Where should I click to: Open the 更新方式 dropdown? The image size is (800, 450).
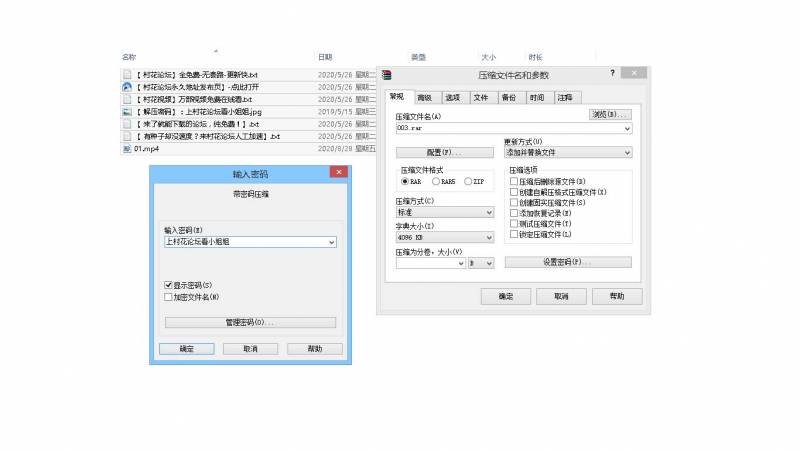coord(568,153)
